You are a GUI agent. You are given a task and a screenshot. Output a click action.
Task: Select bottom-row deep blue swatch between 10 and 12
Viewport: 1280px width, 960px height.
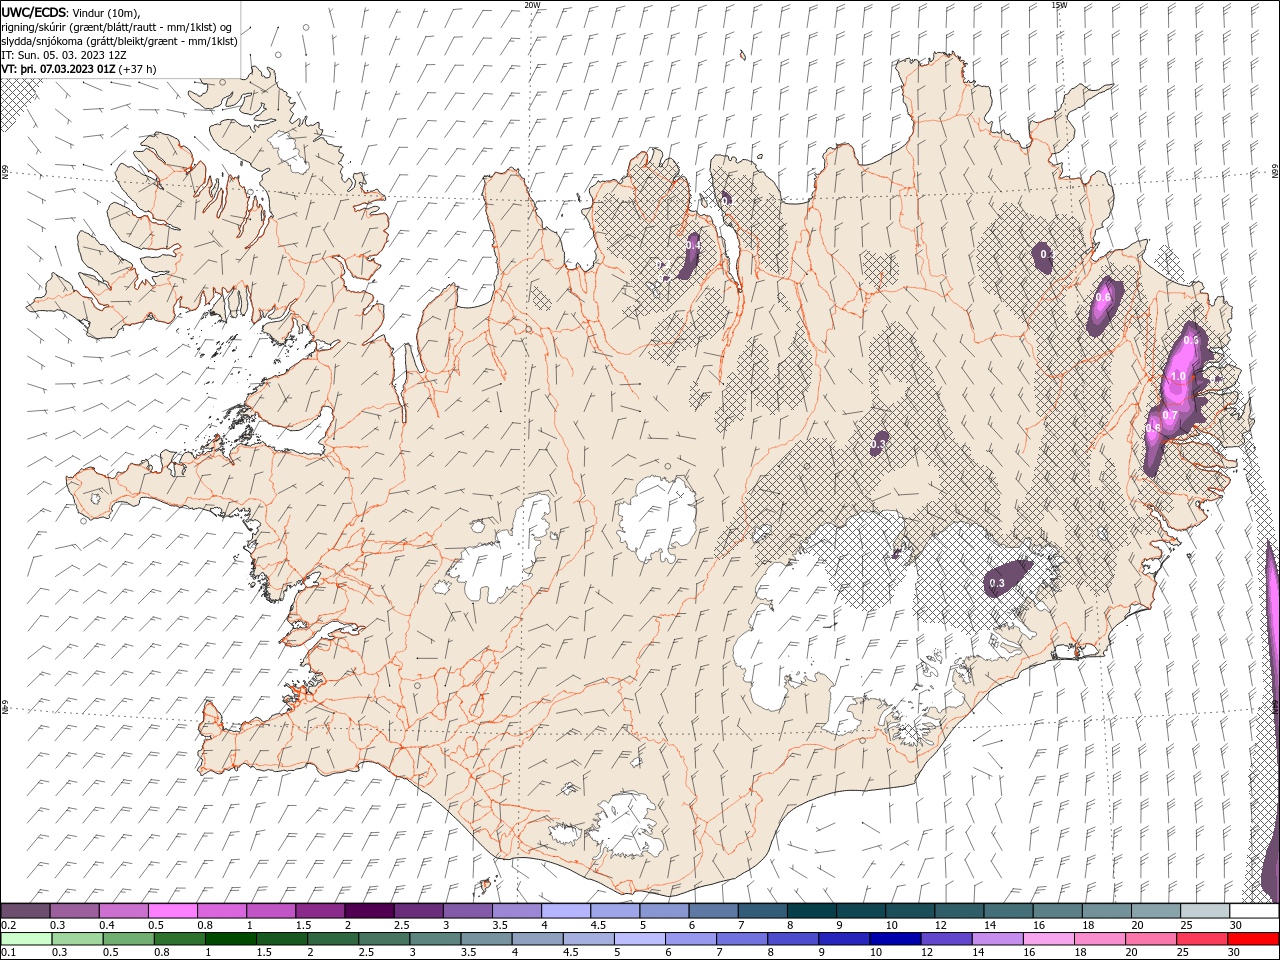click(894, 938)
